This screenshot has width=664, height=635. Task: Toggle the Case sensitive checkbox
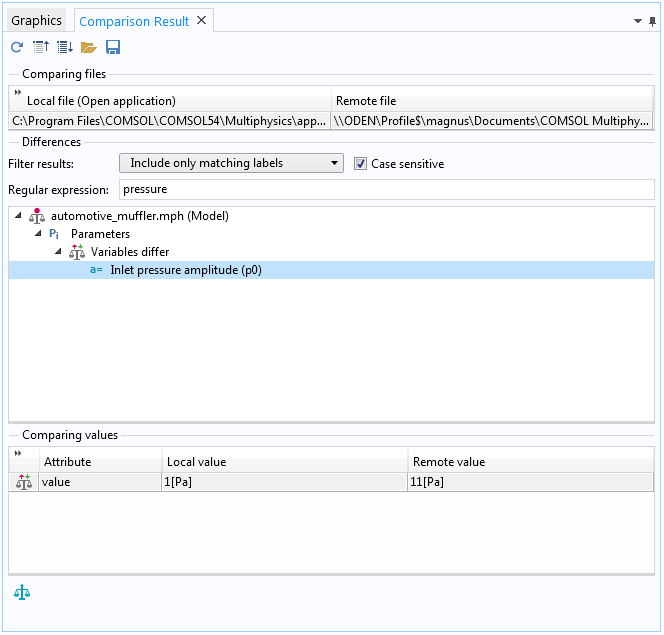pos(360,163)
